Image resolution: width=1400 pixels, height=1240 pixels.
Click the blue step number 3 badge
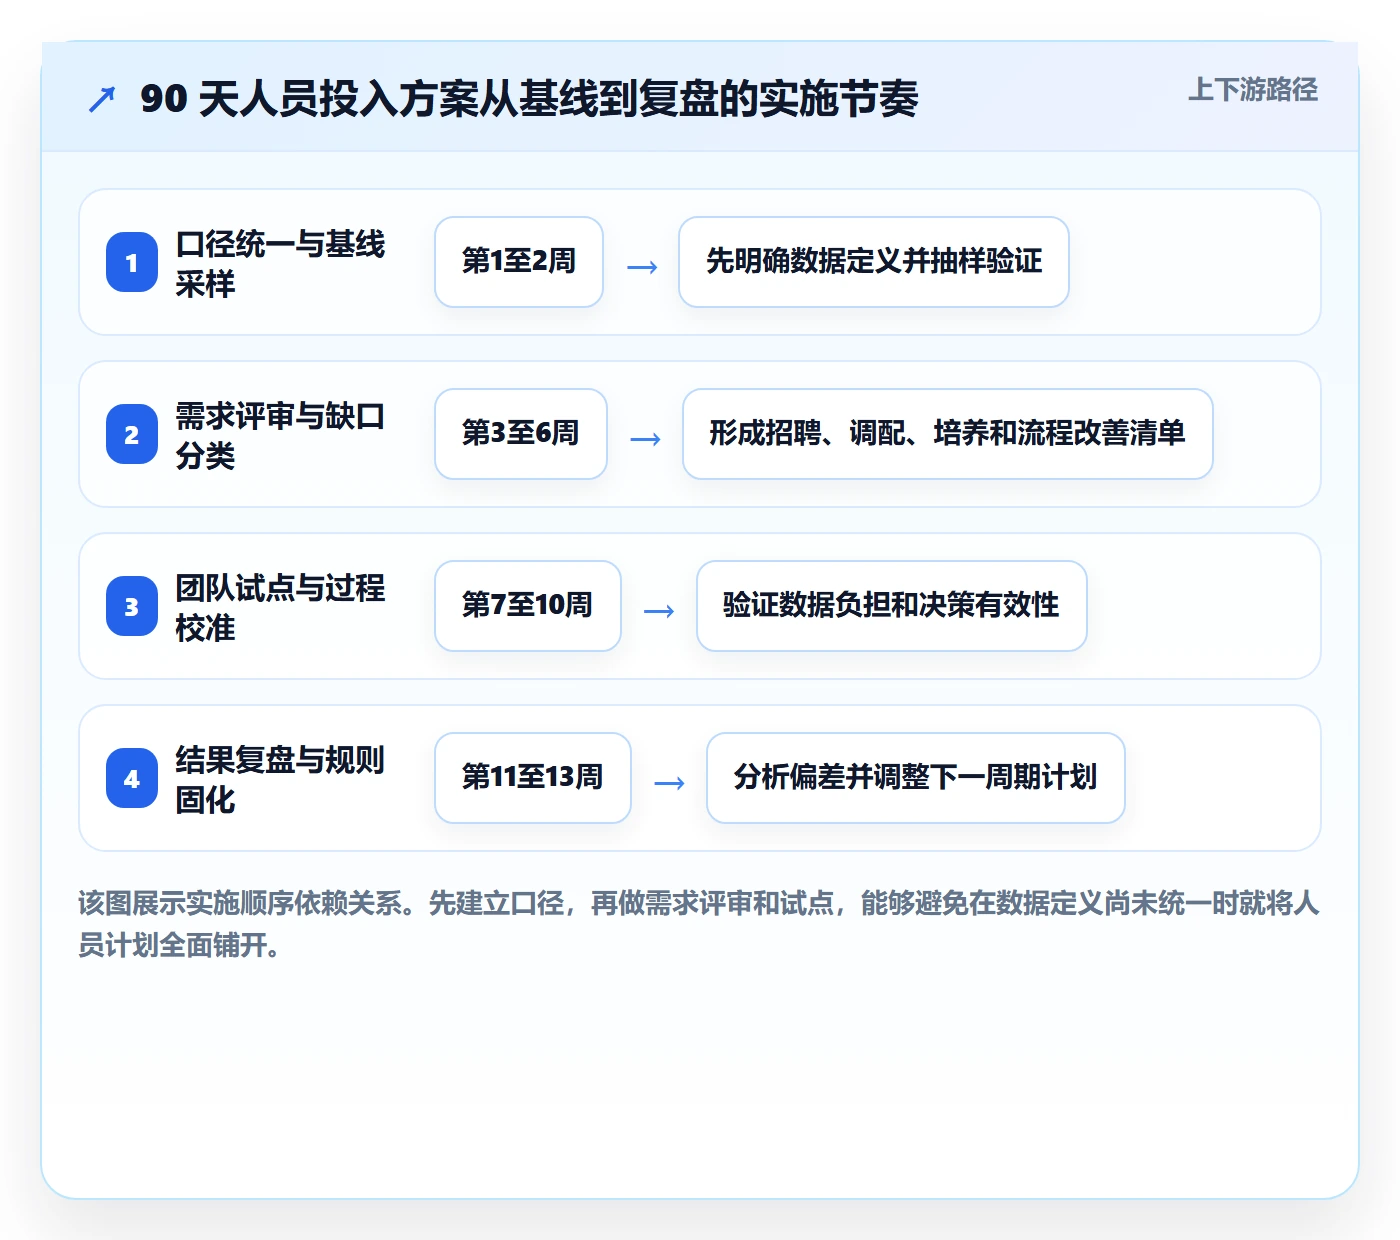[x=132, y=606]
